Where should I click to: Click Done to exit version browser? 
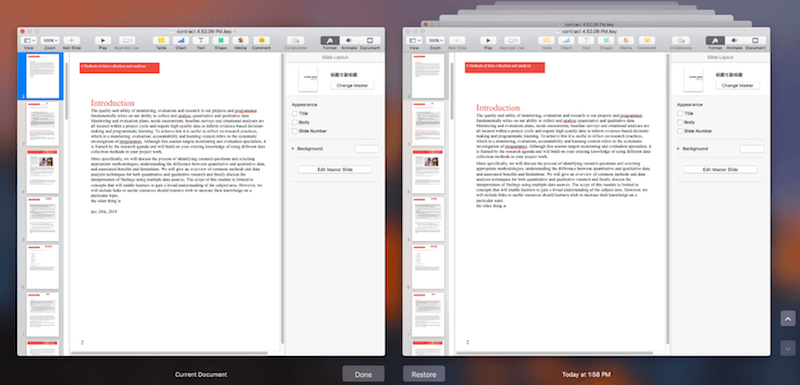click(363, 374)
